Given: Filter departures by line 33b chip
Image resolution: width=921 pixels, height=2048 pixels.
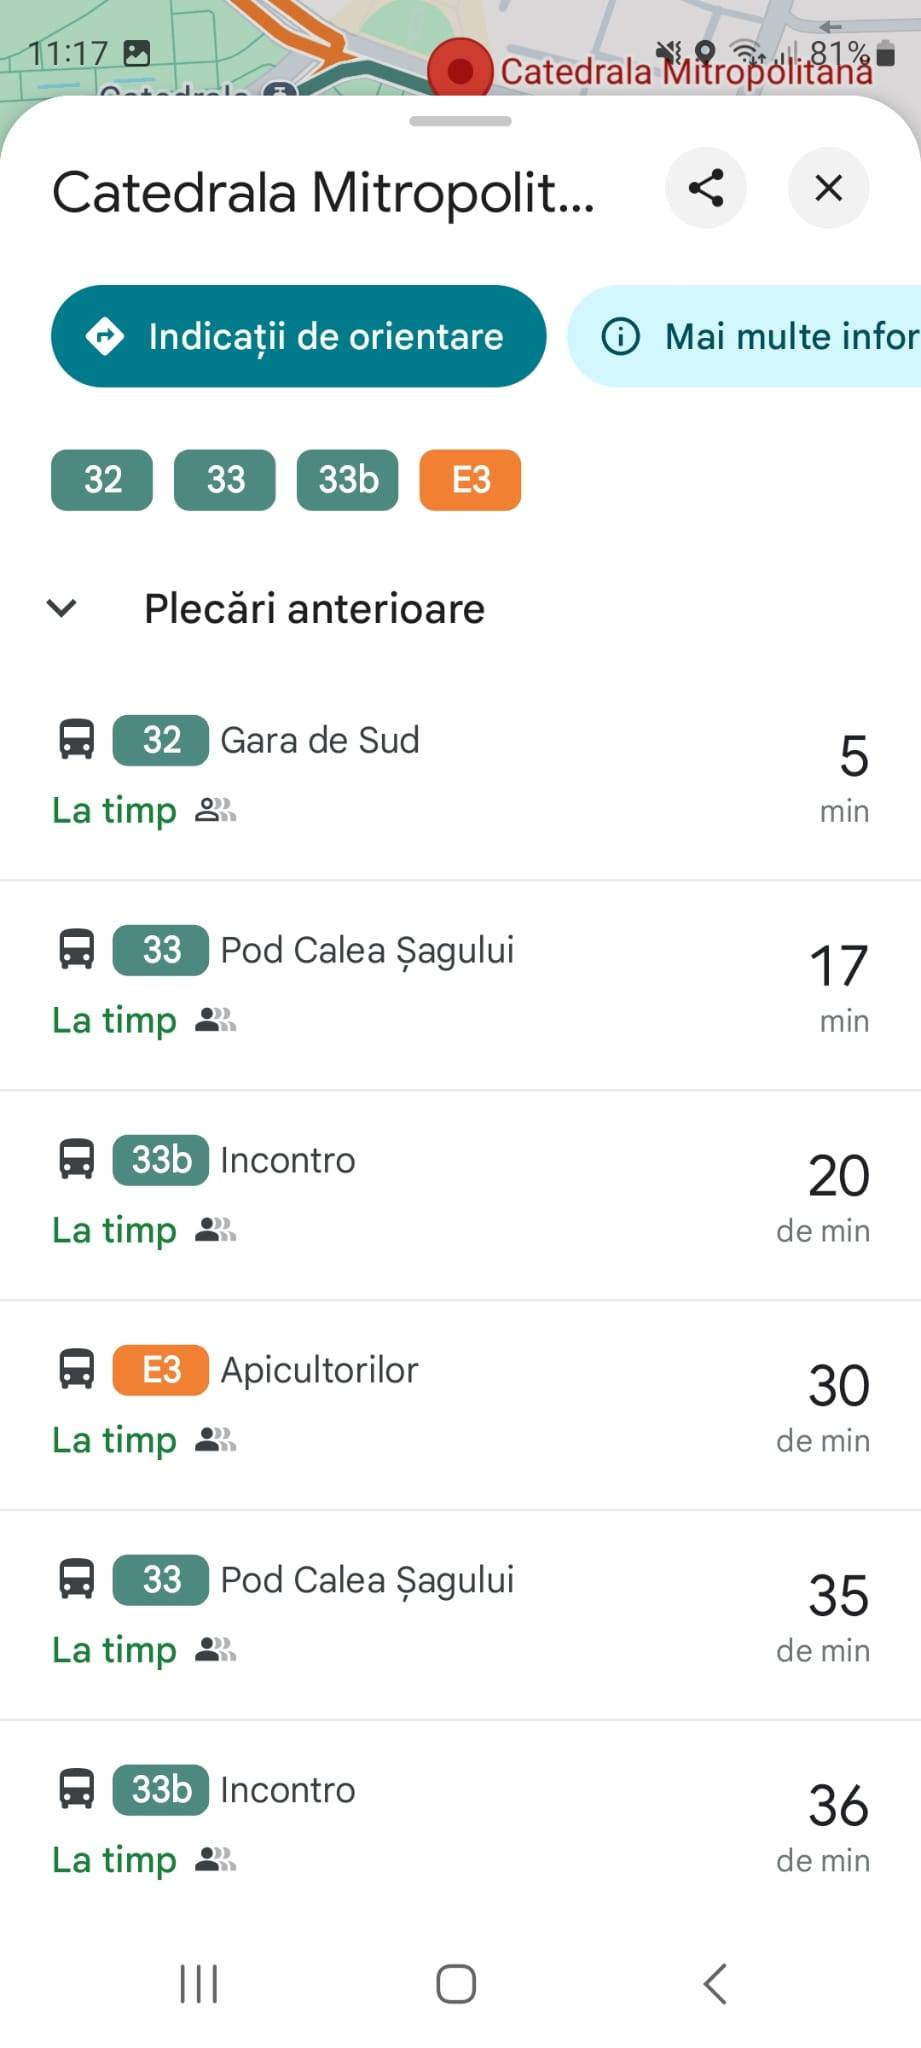Looking at the screenshot, I should pyautogui.click(x=347, y=480).
